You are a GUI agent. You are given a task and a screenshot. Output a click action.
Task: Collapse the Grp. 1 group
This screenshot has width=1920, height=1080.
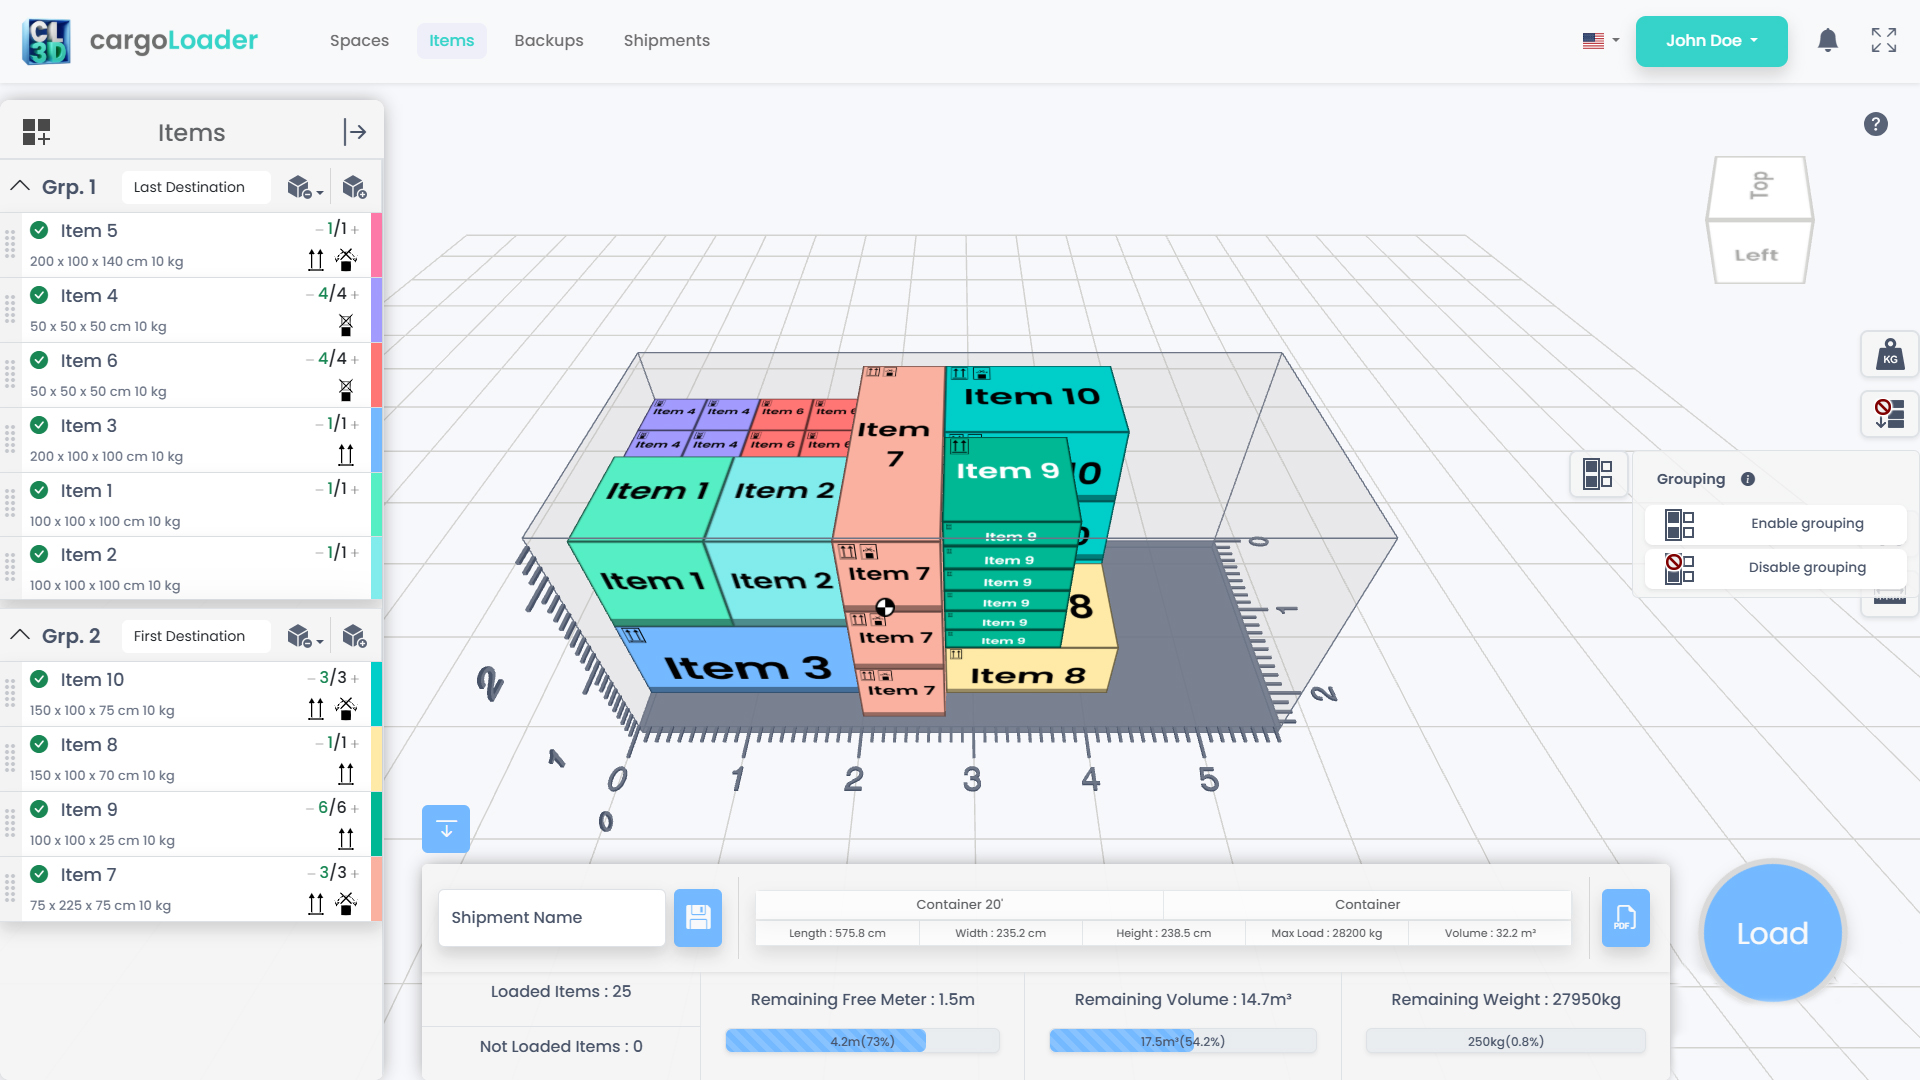click(x=20, y=186)
